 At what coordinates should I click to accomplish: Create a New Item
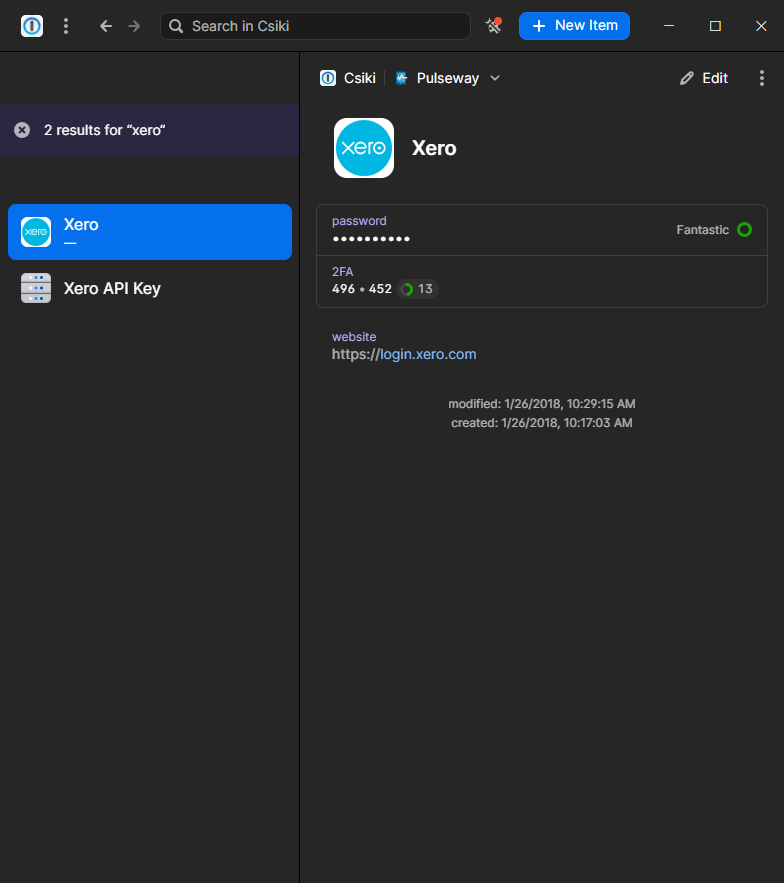(574, 26)
